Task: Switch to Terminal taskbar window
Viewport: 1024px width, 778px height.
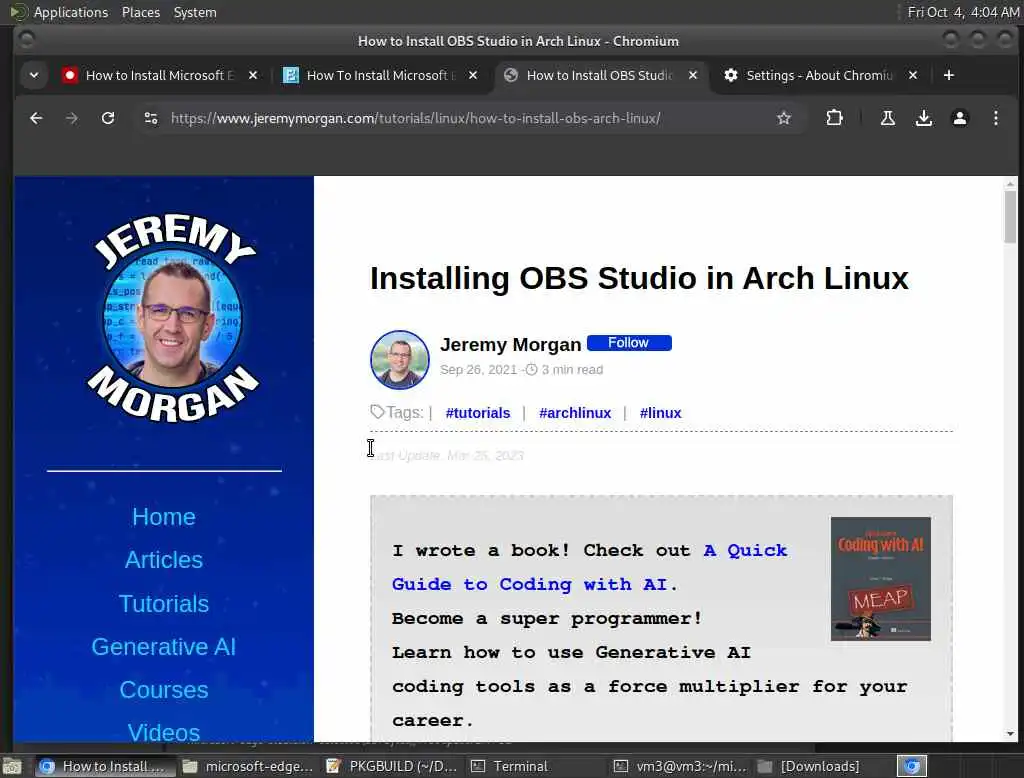Action: pos(537,766)
